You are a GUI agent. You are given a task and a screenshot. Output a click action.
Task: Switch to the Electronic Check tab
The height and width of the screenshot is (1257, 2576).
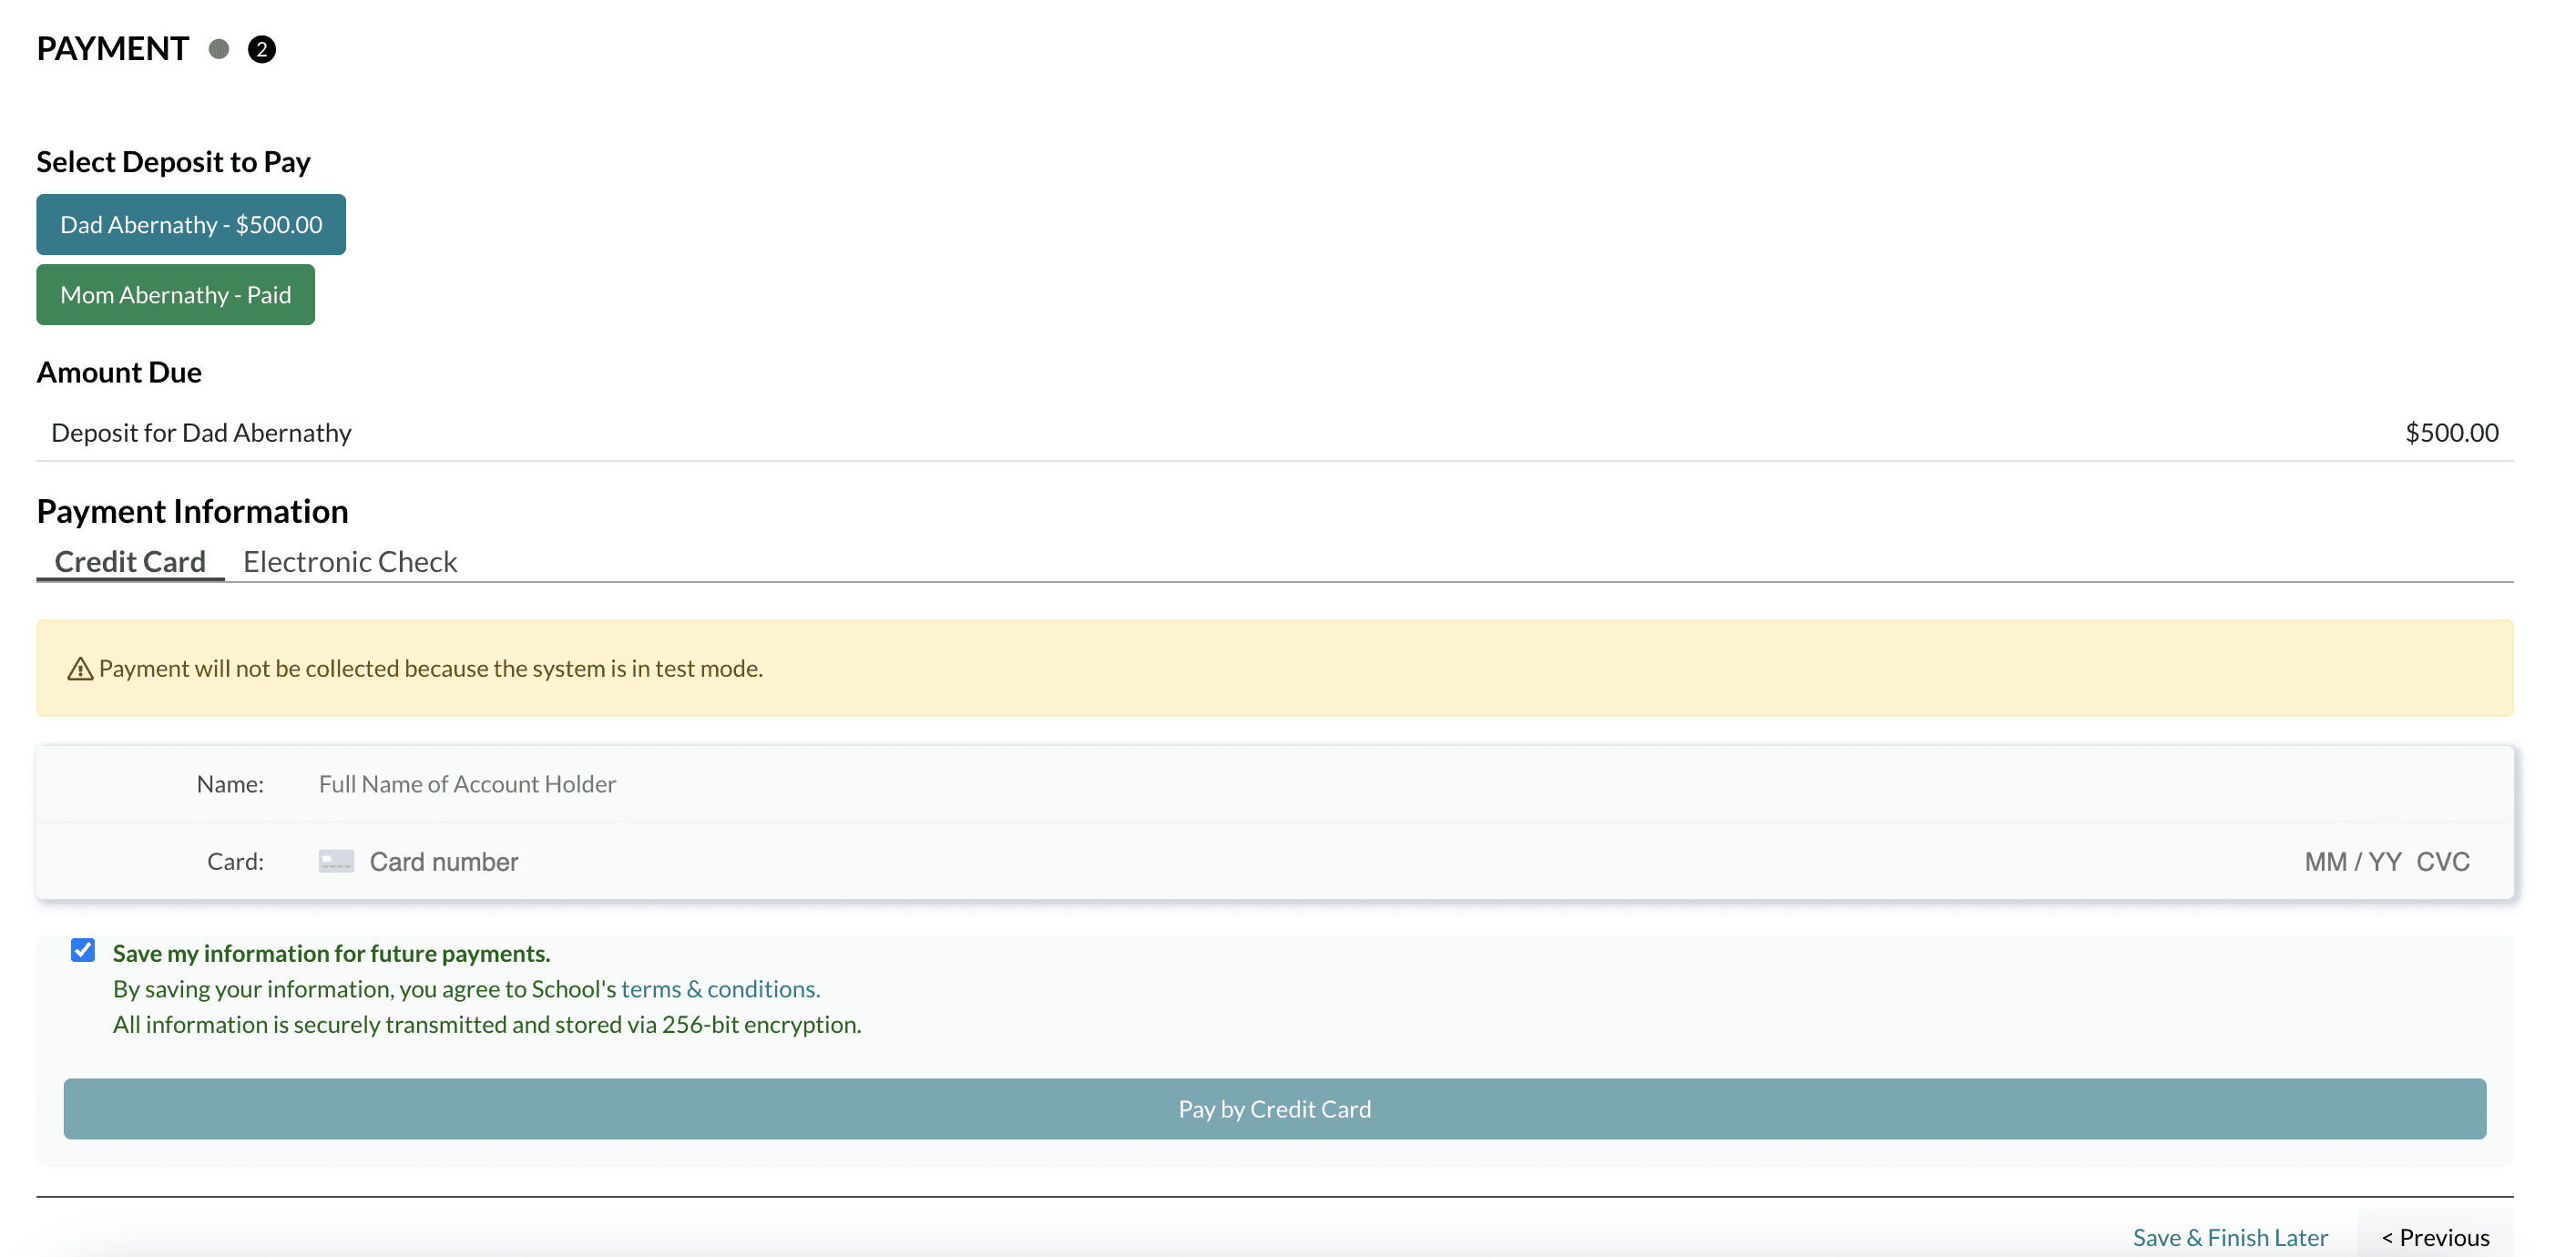(350, 562)
